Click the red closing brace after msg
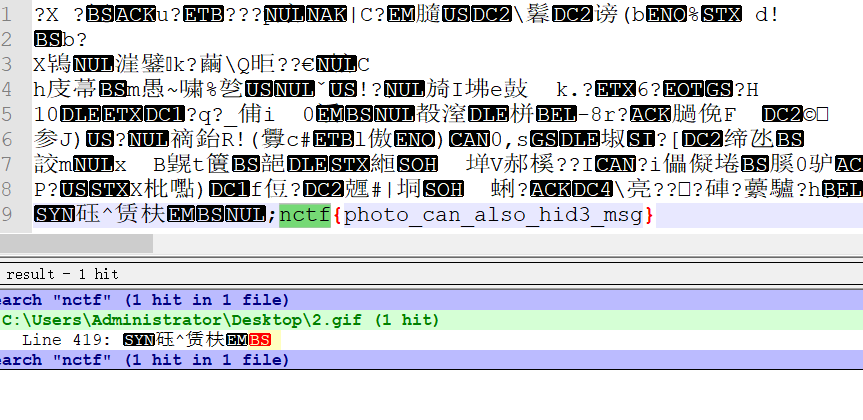The height and width of the screenshot is (420, 863). [x=649, y=215]
